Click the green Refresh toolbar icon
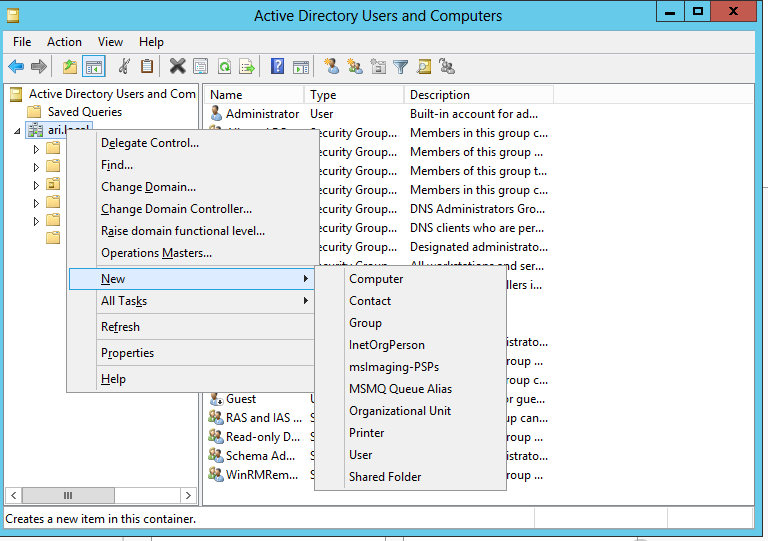Image resolution: width=768 pixels, height=541 pixels. 224,66
